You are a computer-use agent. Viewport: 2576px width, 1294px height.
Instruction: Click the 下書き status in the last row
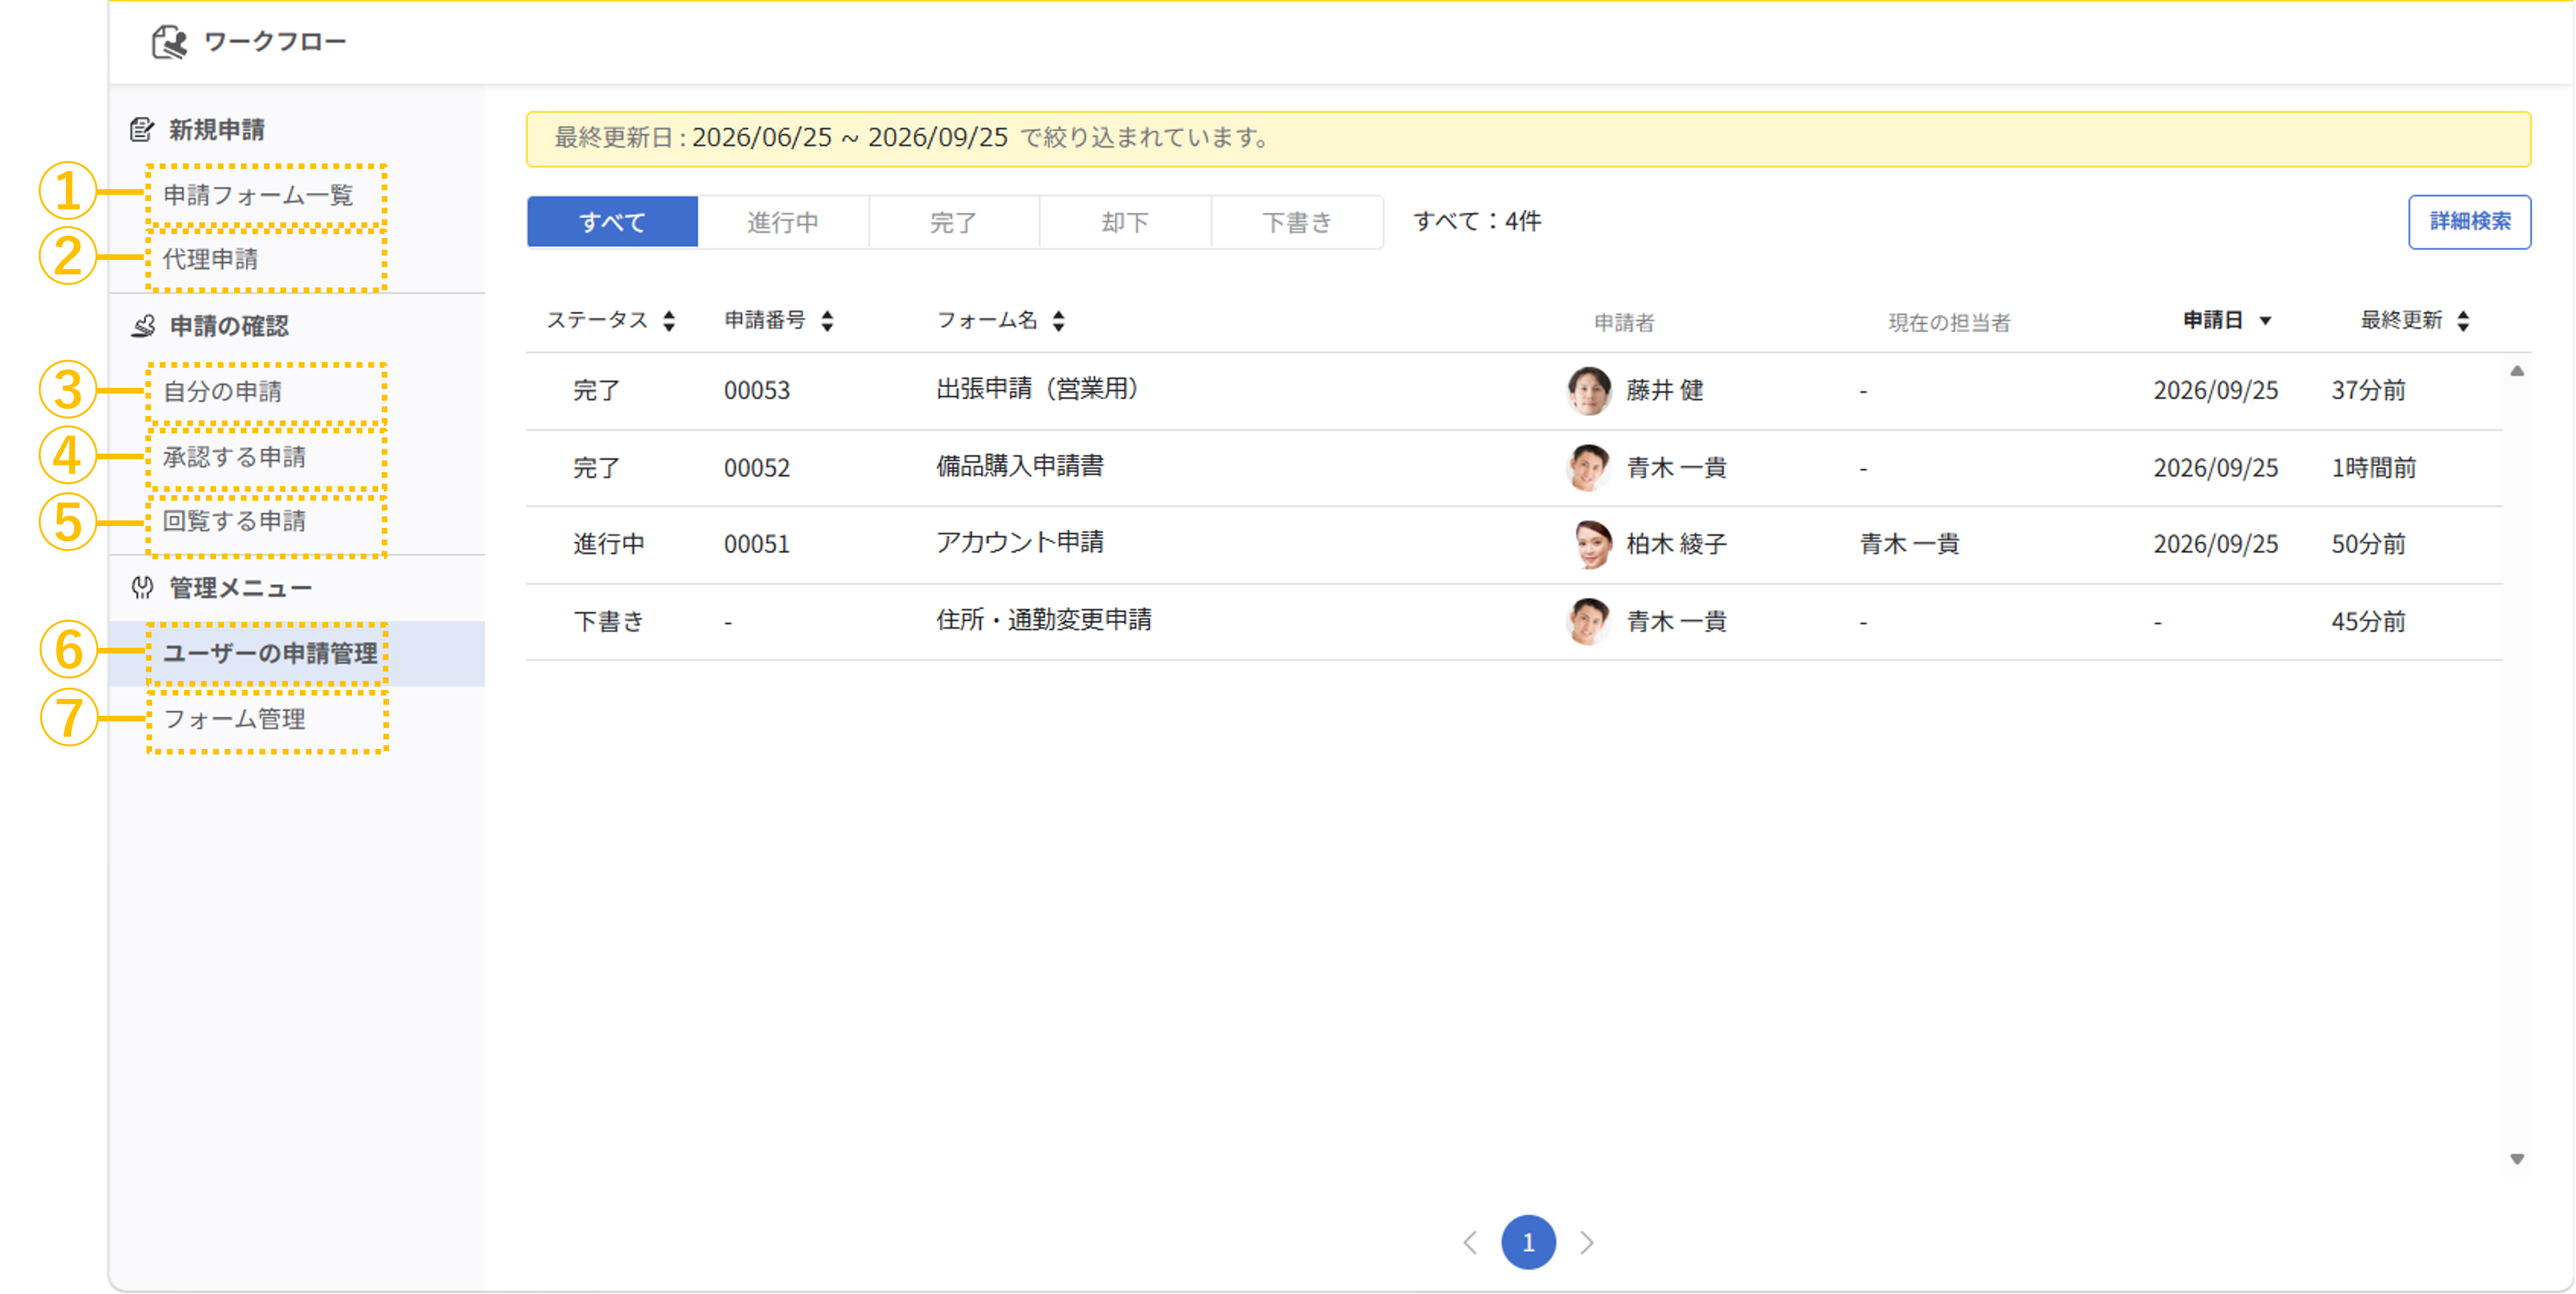[609, 621]
